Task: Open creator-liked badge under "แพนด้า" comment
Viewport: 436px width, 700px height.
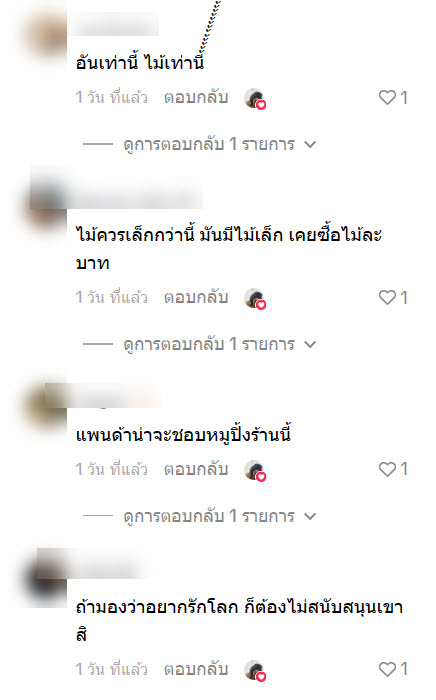Action: pos(255,470)
